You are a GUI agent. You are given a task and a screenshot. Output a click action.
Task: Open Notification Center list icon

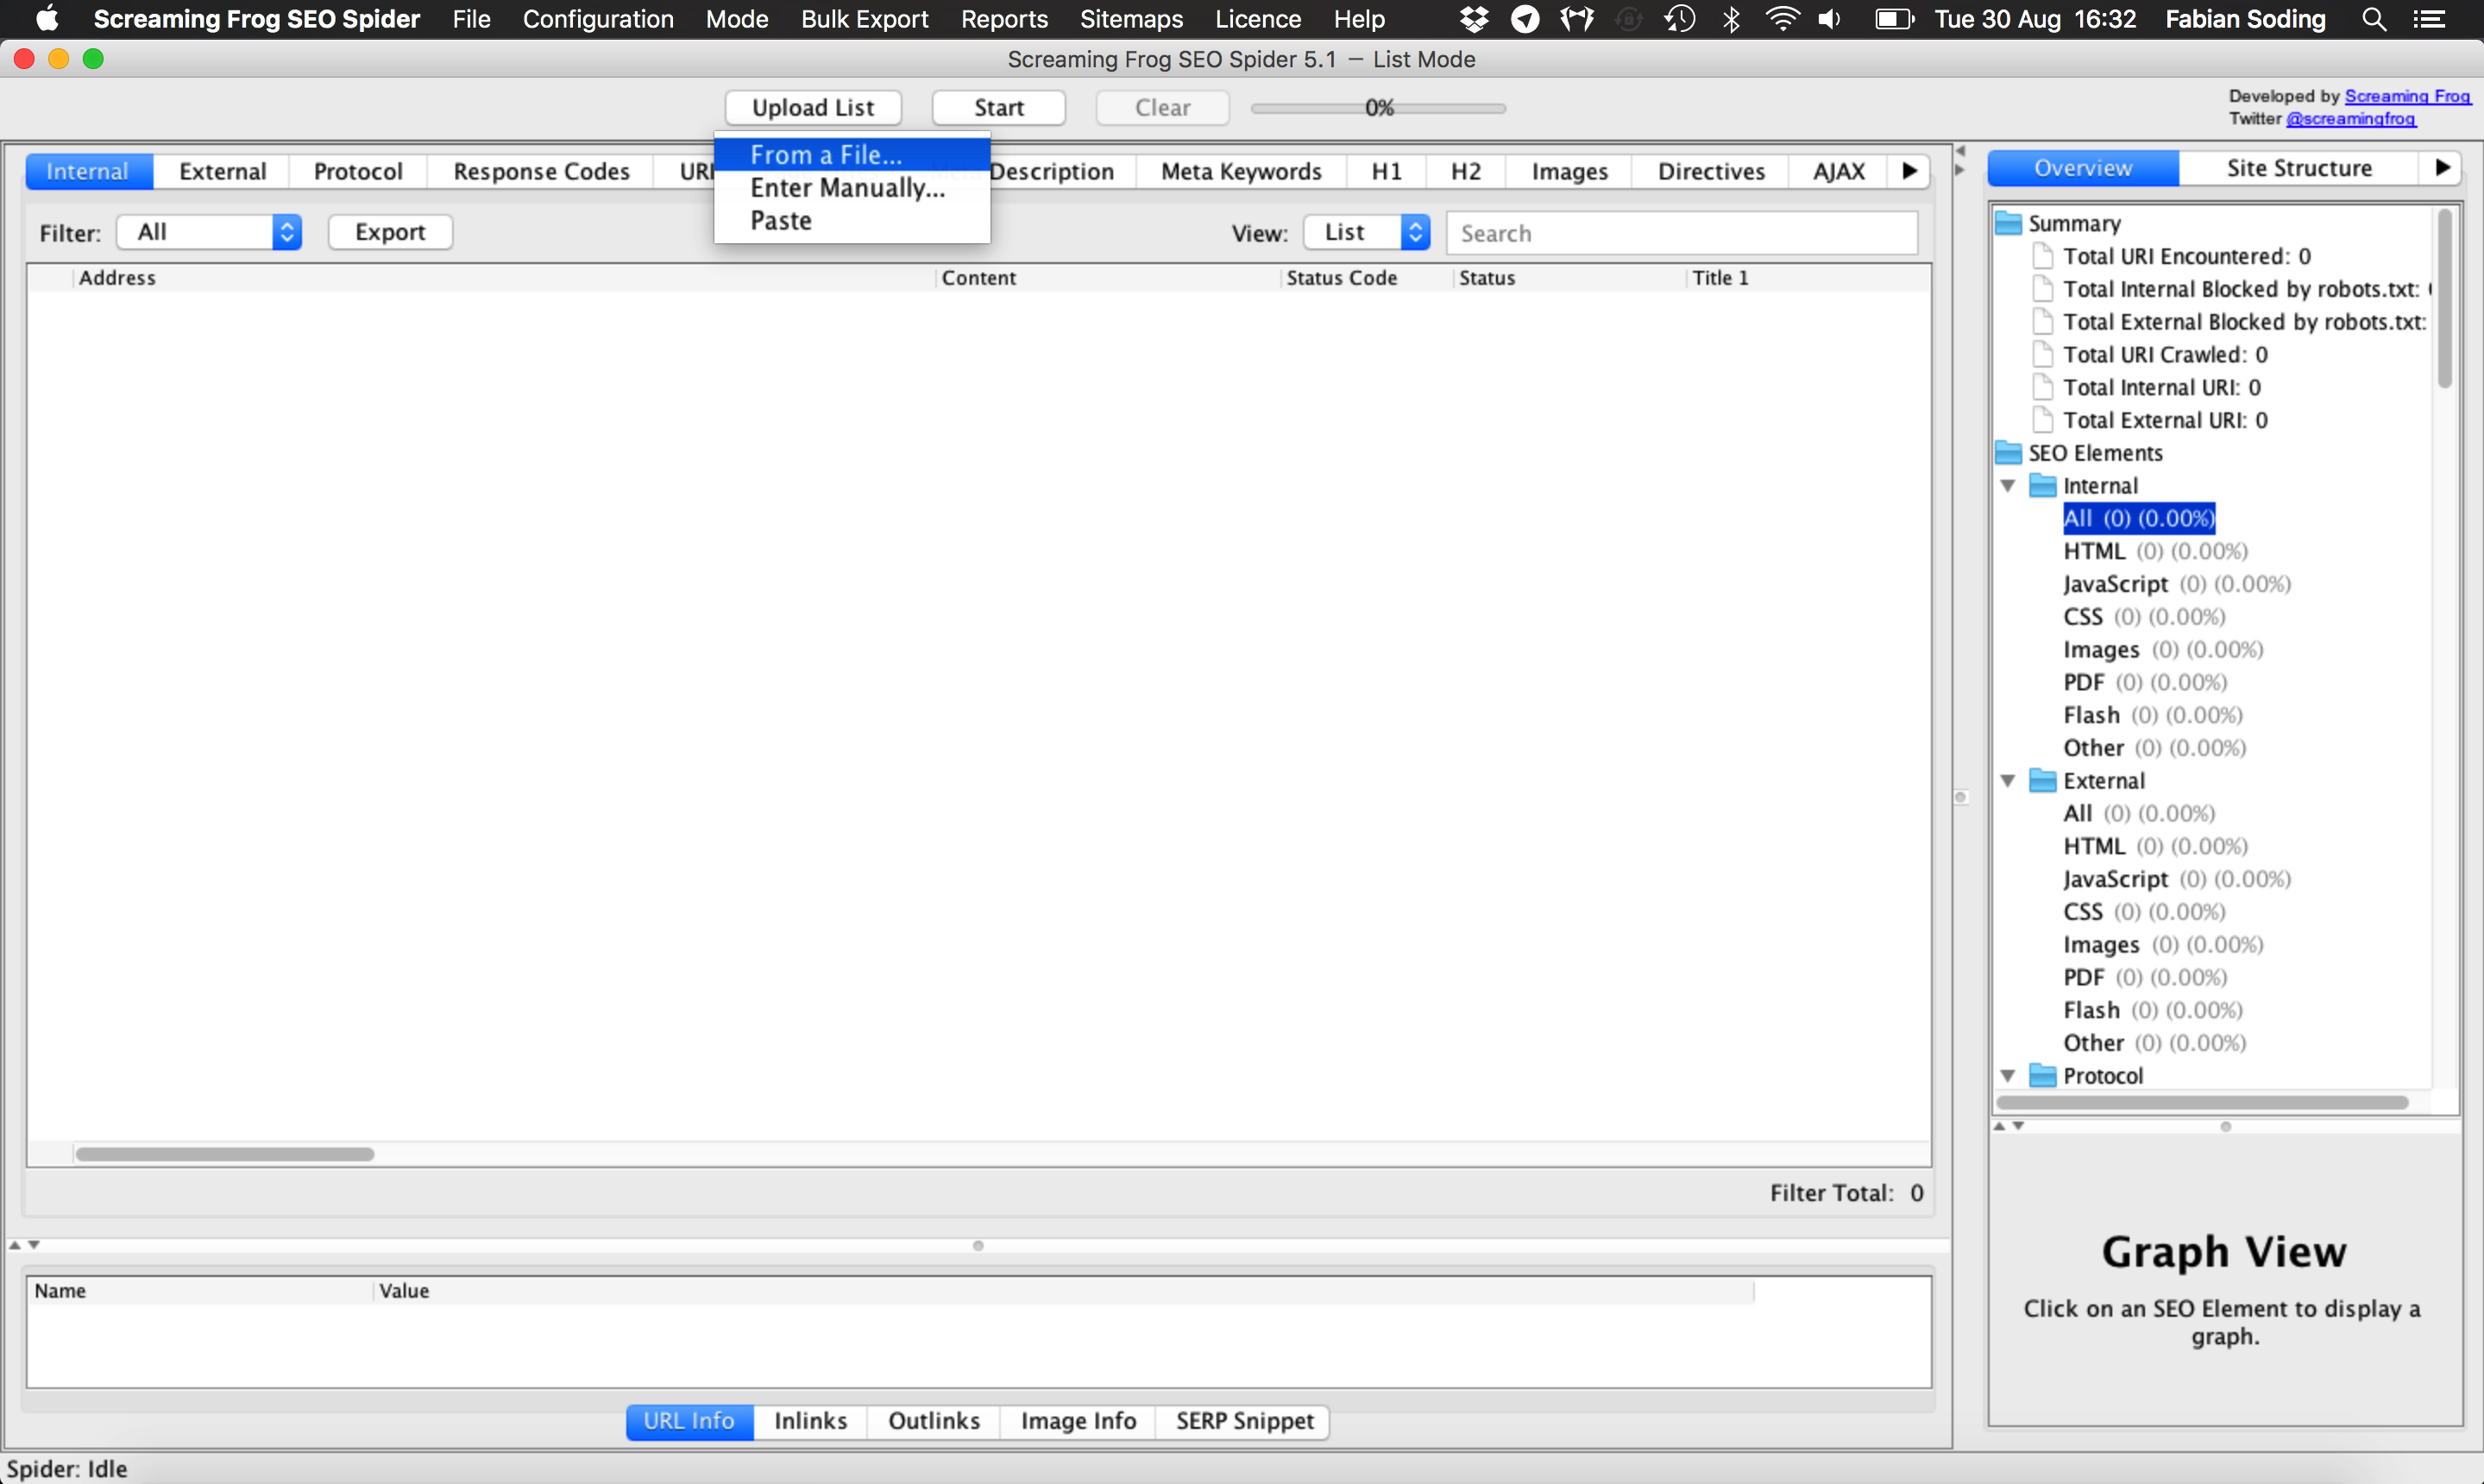2429,19
